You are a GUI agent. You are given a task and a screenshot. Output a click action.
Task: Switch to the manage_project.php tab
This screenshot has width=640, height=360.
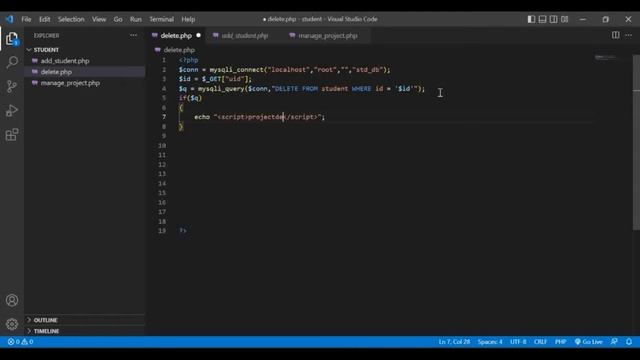click(x=327, y=36)
